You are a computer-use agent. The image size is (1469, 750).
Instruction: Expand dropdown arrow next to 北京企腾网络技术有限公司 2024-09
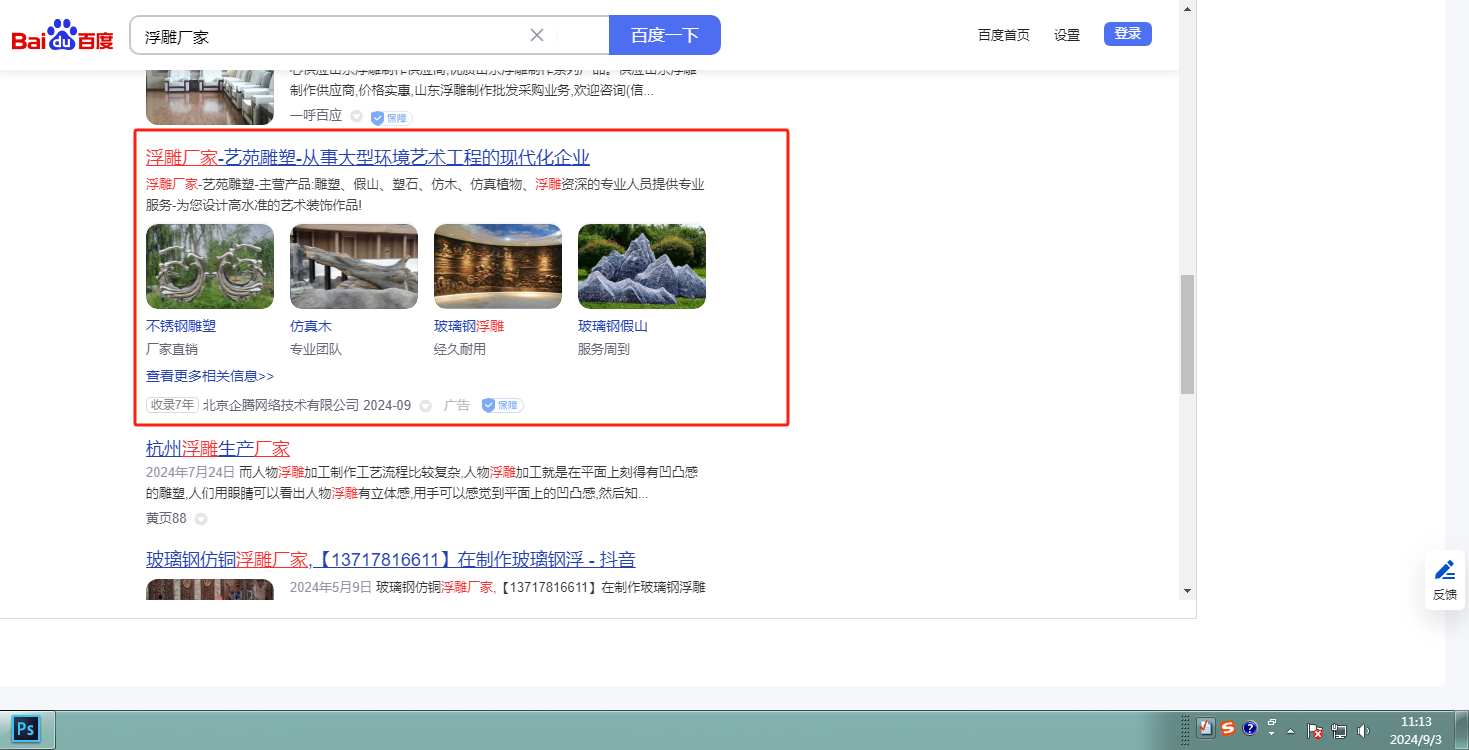pos(425,406)
